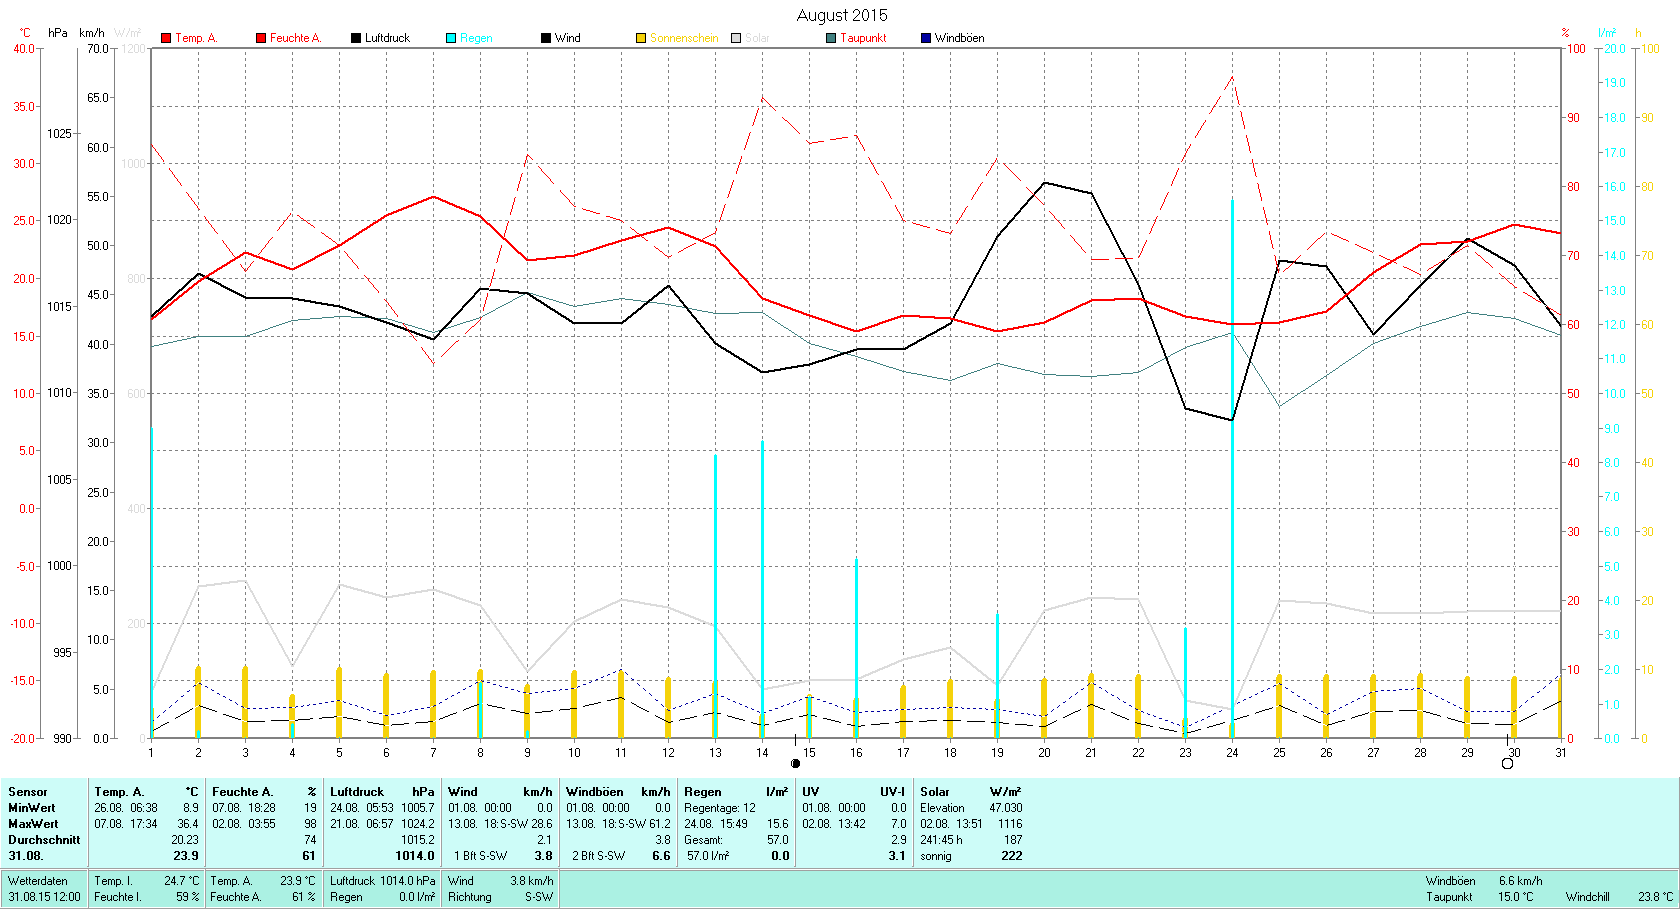Click the Windchill value 23.8 °C

coord(1655,897)
